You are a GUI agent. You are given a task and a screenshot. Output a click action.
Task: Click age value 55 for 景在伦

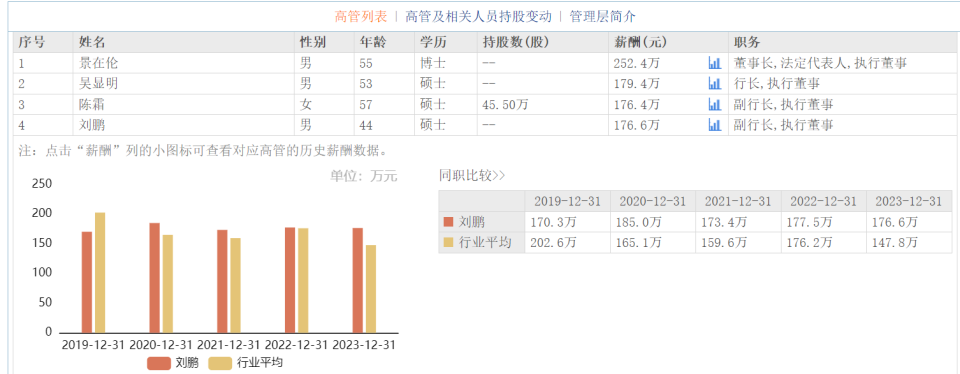coord(366,63)
